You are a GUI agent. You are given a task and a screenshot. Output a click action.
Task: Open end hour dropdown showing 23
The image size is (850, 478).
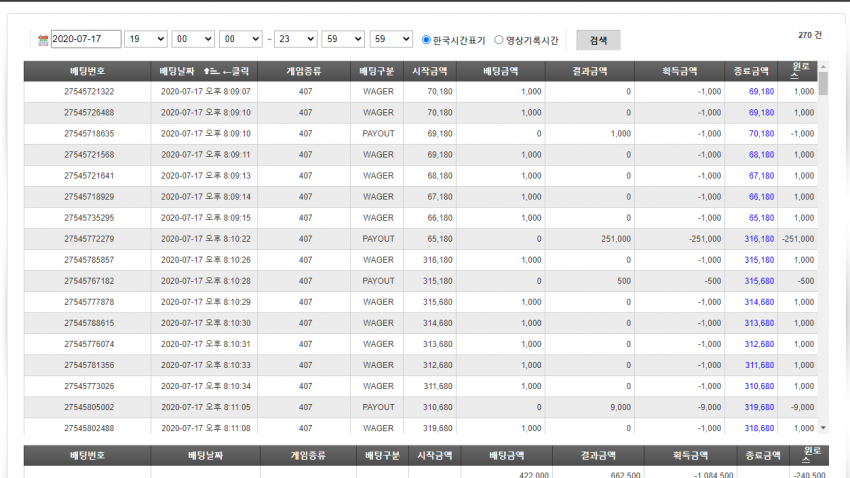click(295, 39)
